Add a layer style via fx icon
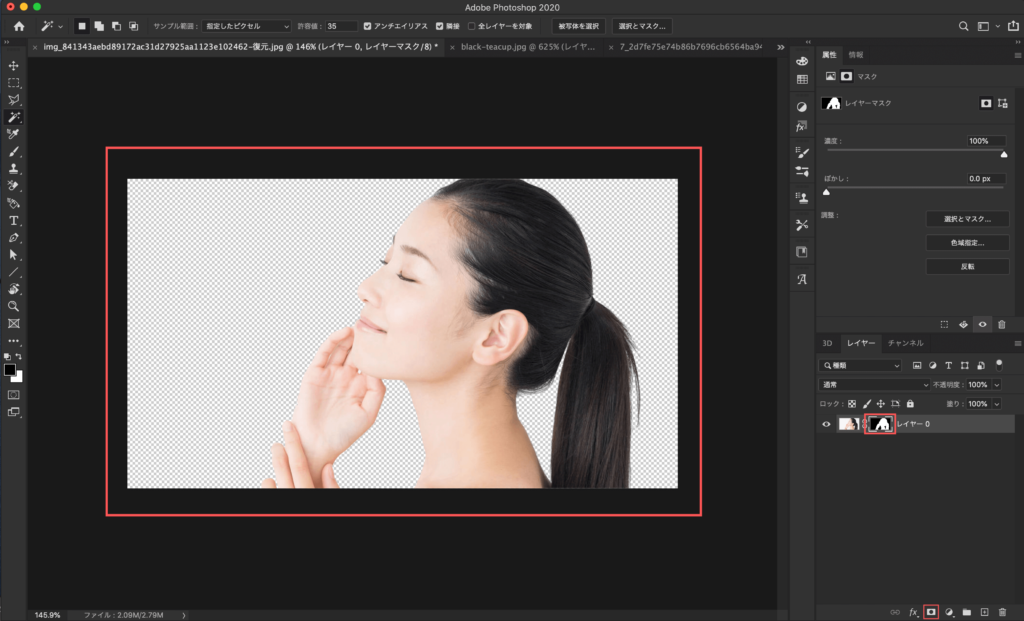1024x621 pixels. coord(913,612)
